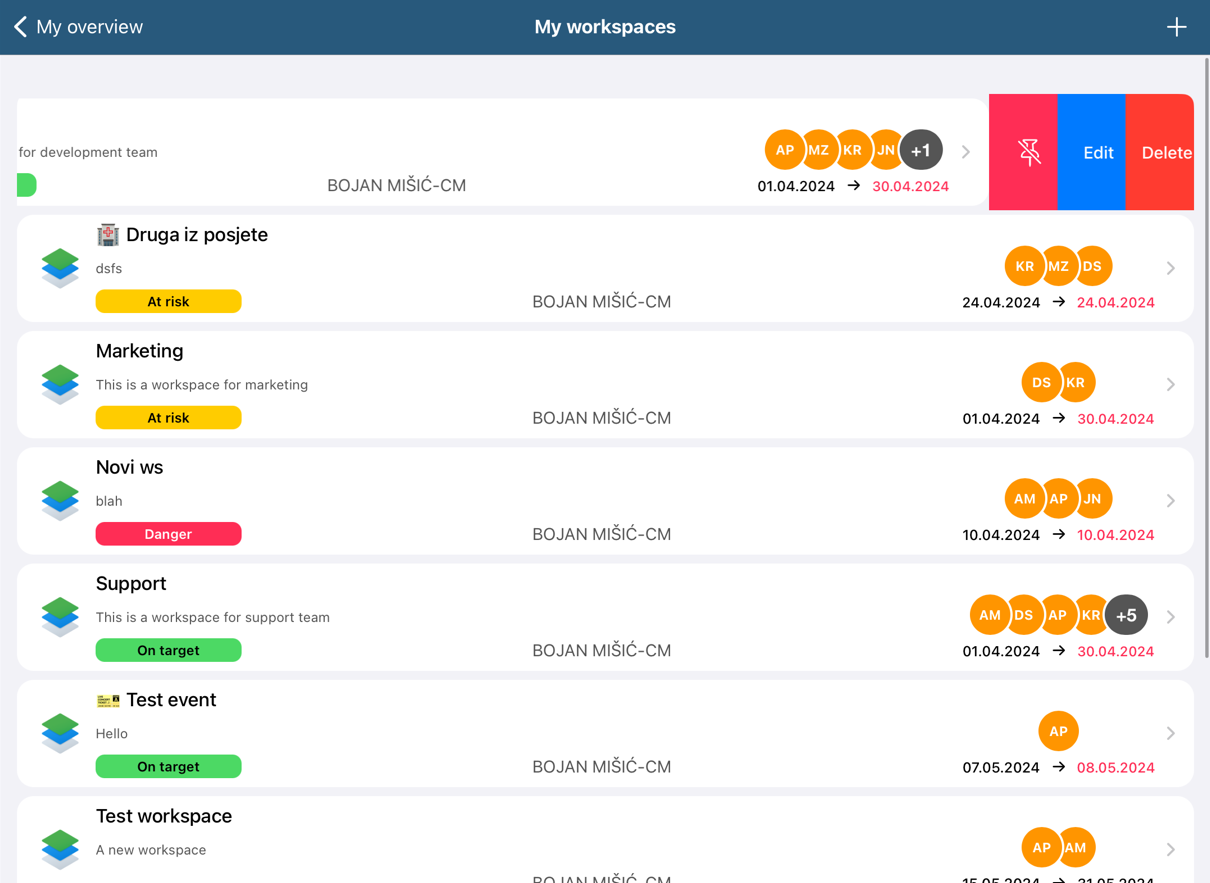Viewport: 1210px width, 883px height.
Task: Go back to My overview
Action: [78, 27]
